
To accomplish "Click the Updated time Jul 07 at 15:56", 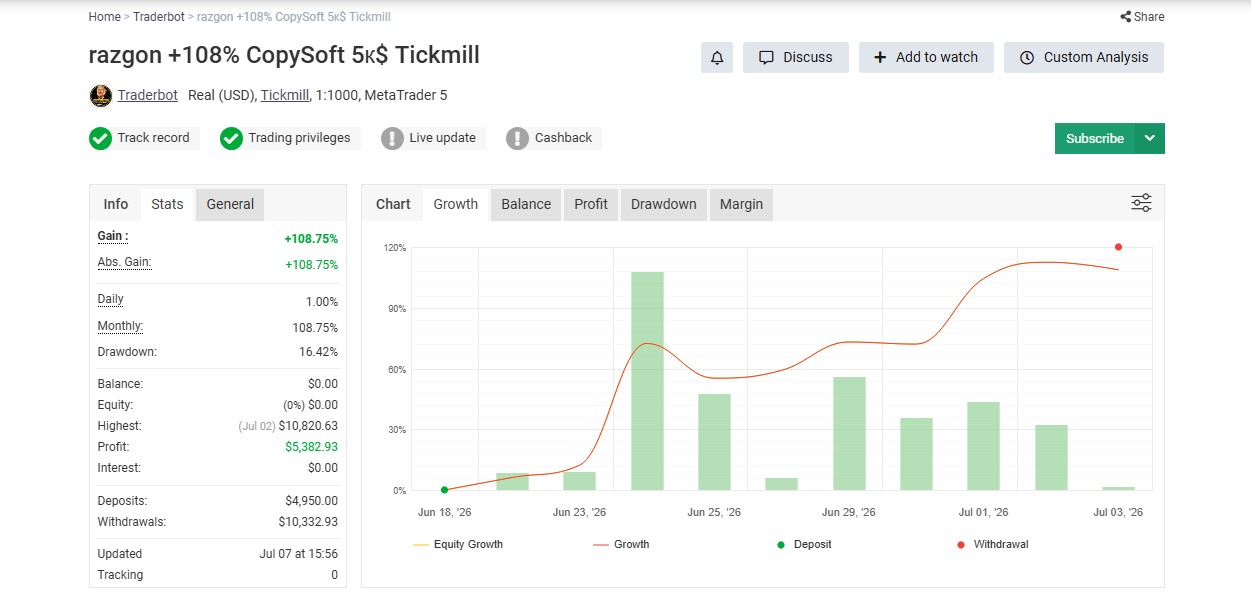I will pyautogui.click(x=298, y=554).
